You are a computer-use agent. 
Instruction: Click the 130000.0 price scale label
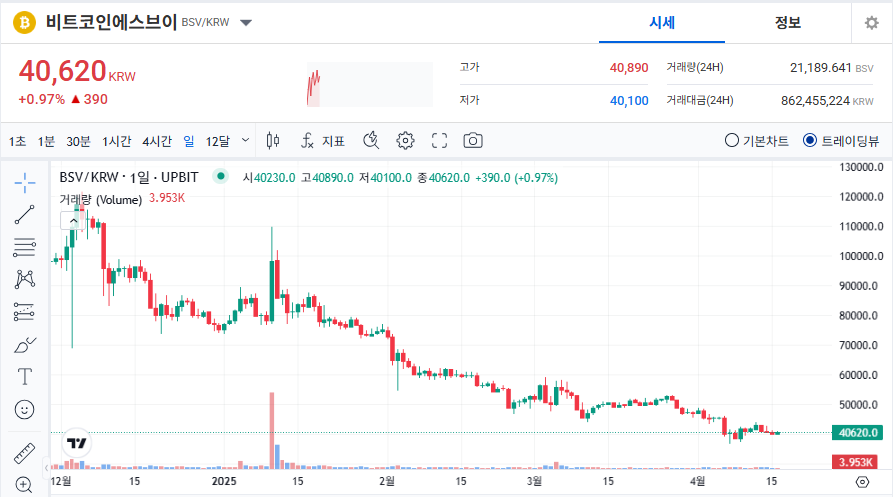[861, 167]
